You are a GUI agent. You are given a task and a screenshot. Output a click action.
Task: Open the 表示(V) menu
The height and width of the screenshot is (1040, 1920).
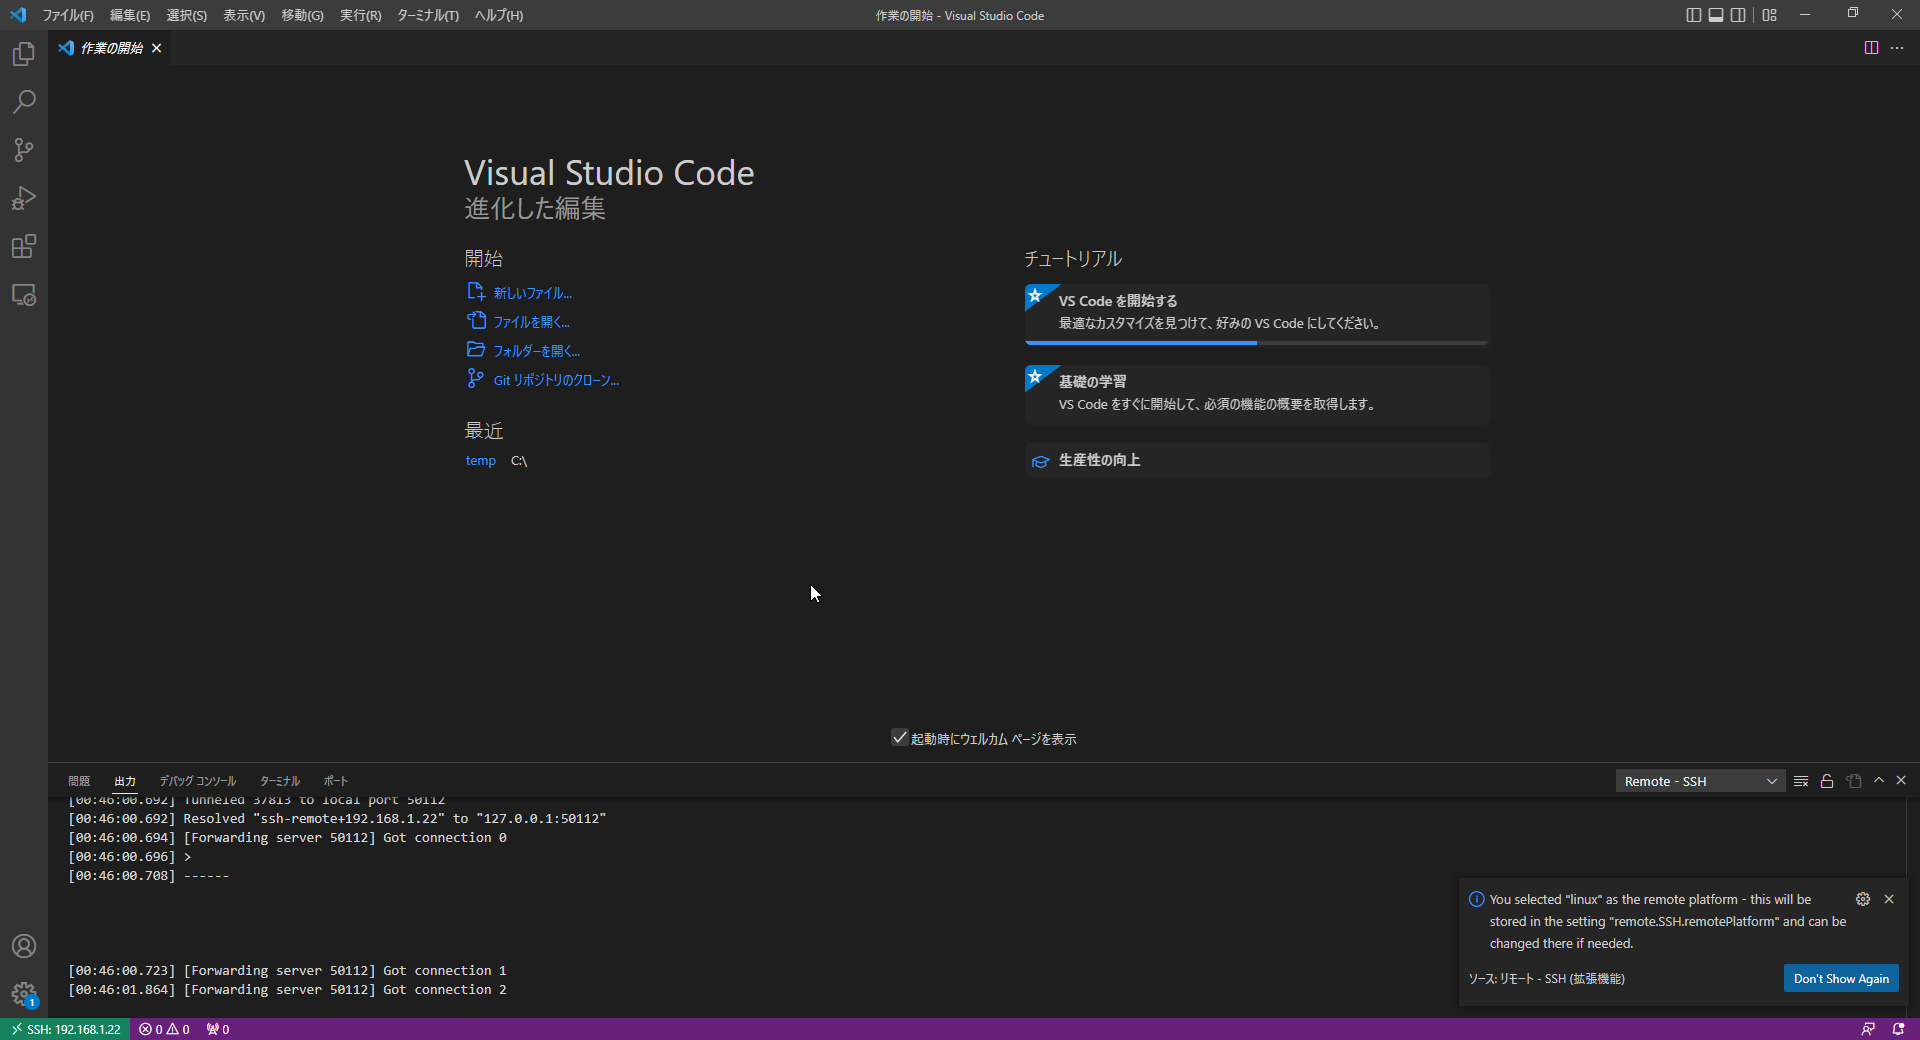[x=244, y=15]
